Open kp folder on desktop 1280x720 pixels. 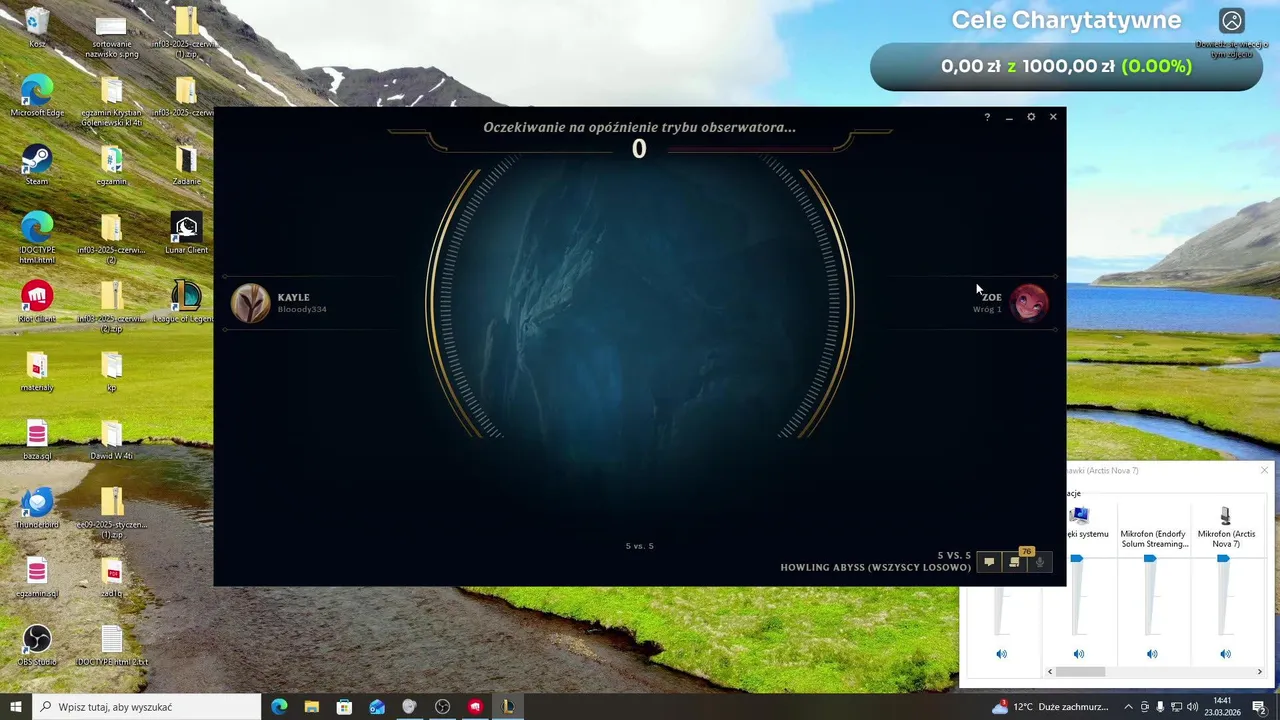pyautogui.click(x=111, y=371)
